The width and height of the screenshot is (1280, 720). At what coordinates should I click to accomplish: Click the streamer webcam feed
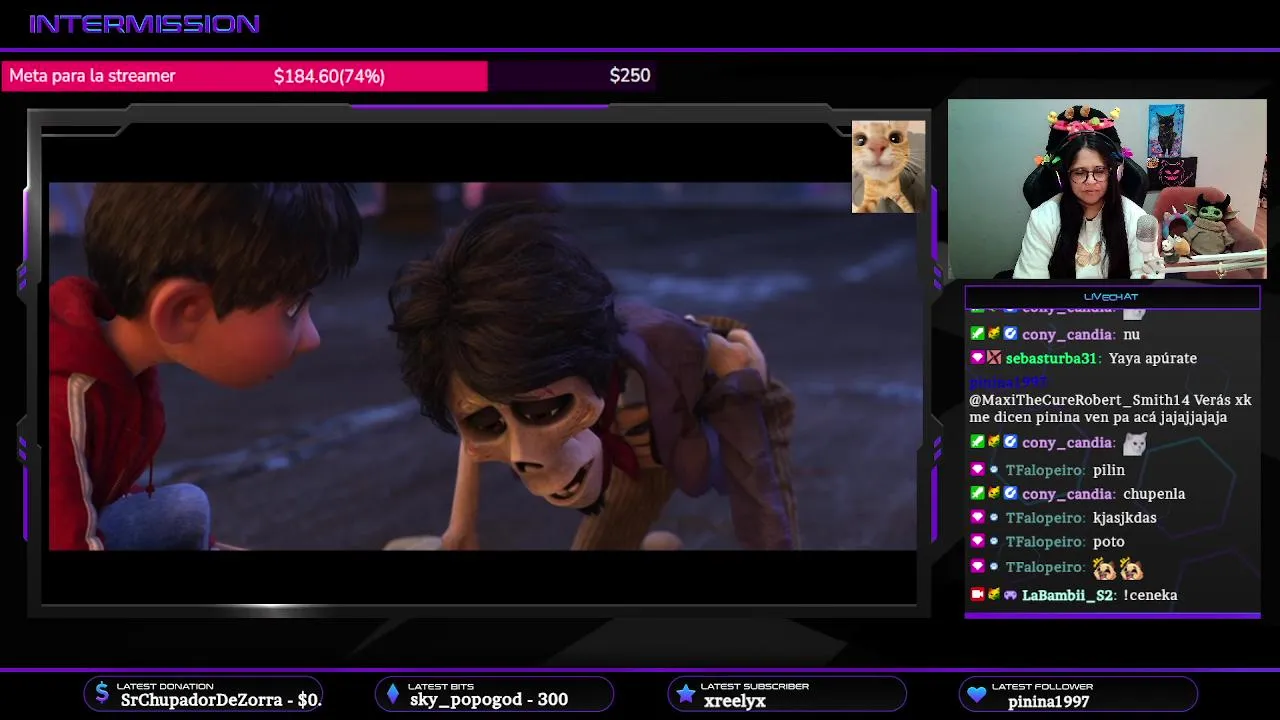pos(1107,189)
